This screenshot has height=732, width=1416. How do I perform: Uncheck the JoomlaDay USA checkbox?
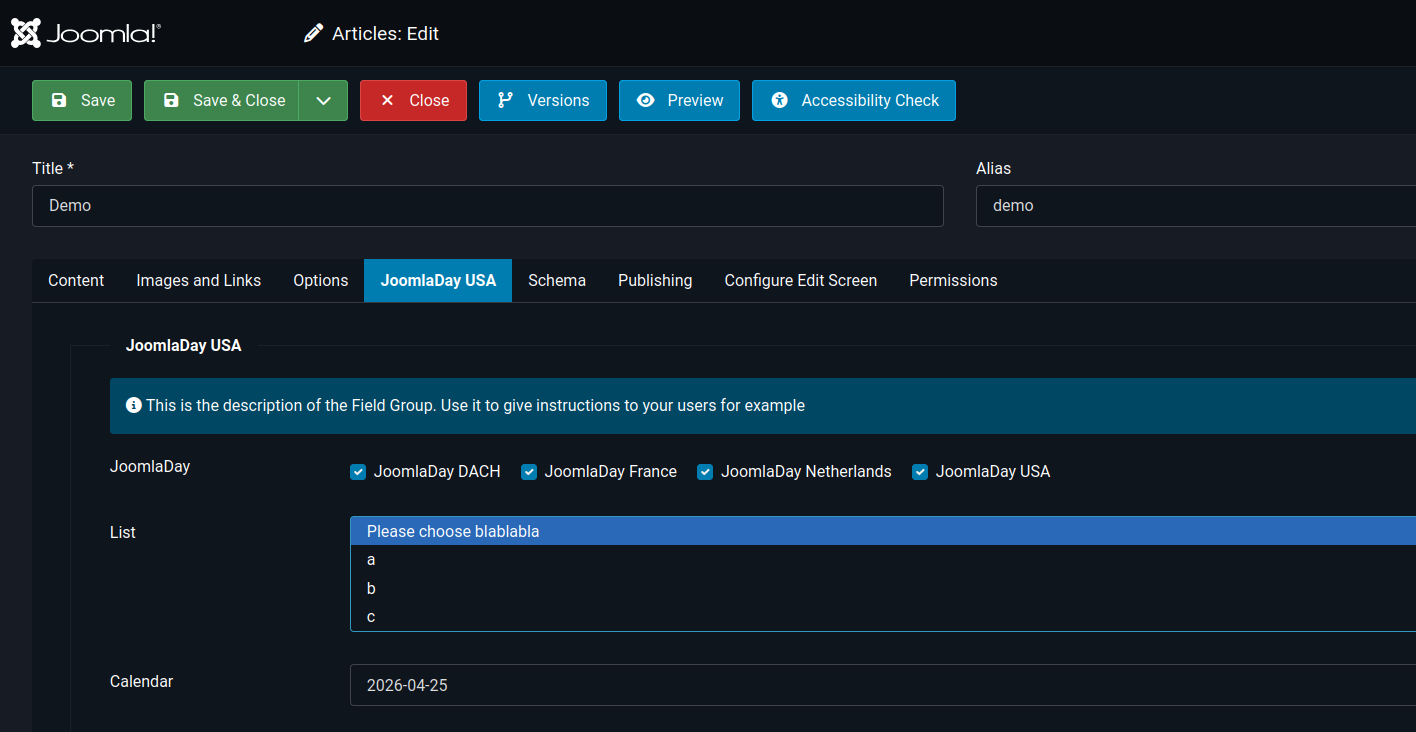click(x=920, y=472)
